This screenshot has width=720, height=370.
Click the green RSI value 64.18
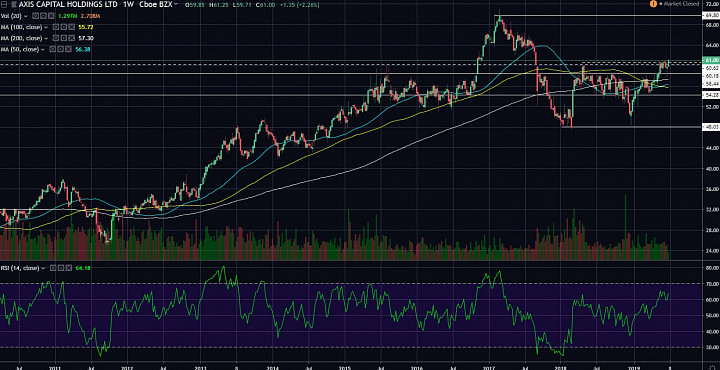point(83,268)
